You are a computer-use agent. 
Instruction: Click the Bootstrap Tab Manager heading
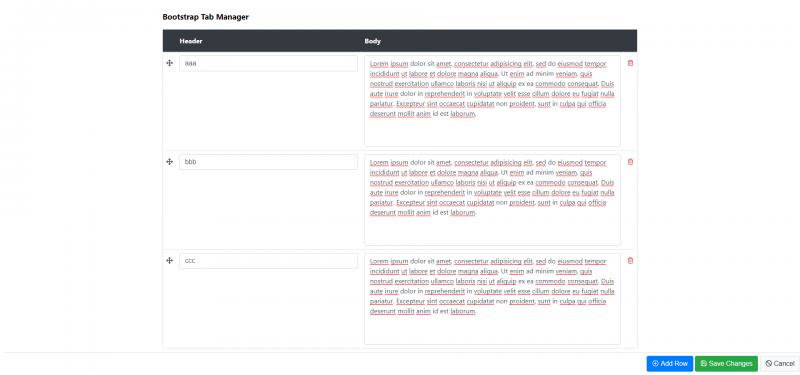206,17
